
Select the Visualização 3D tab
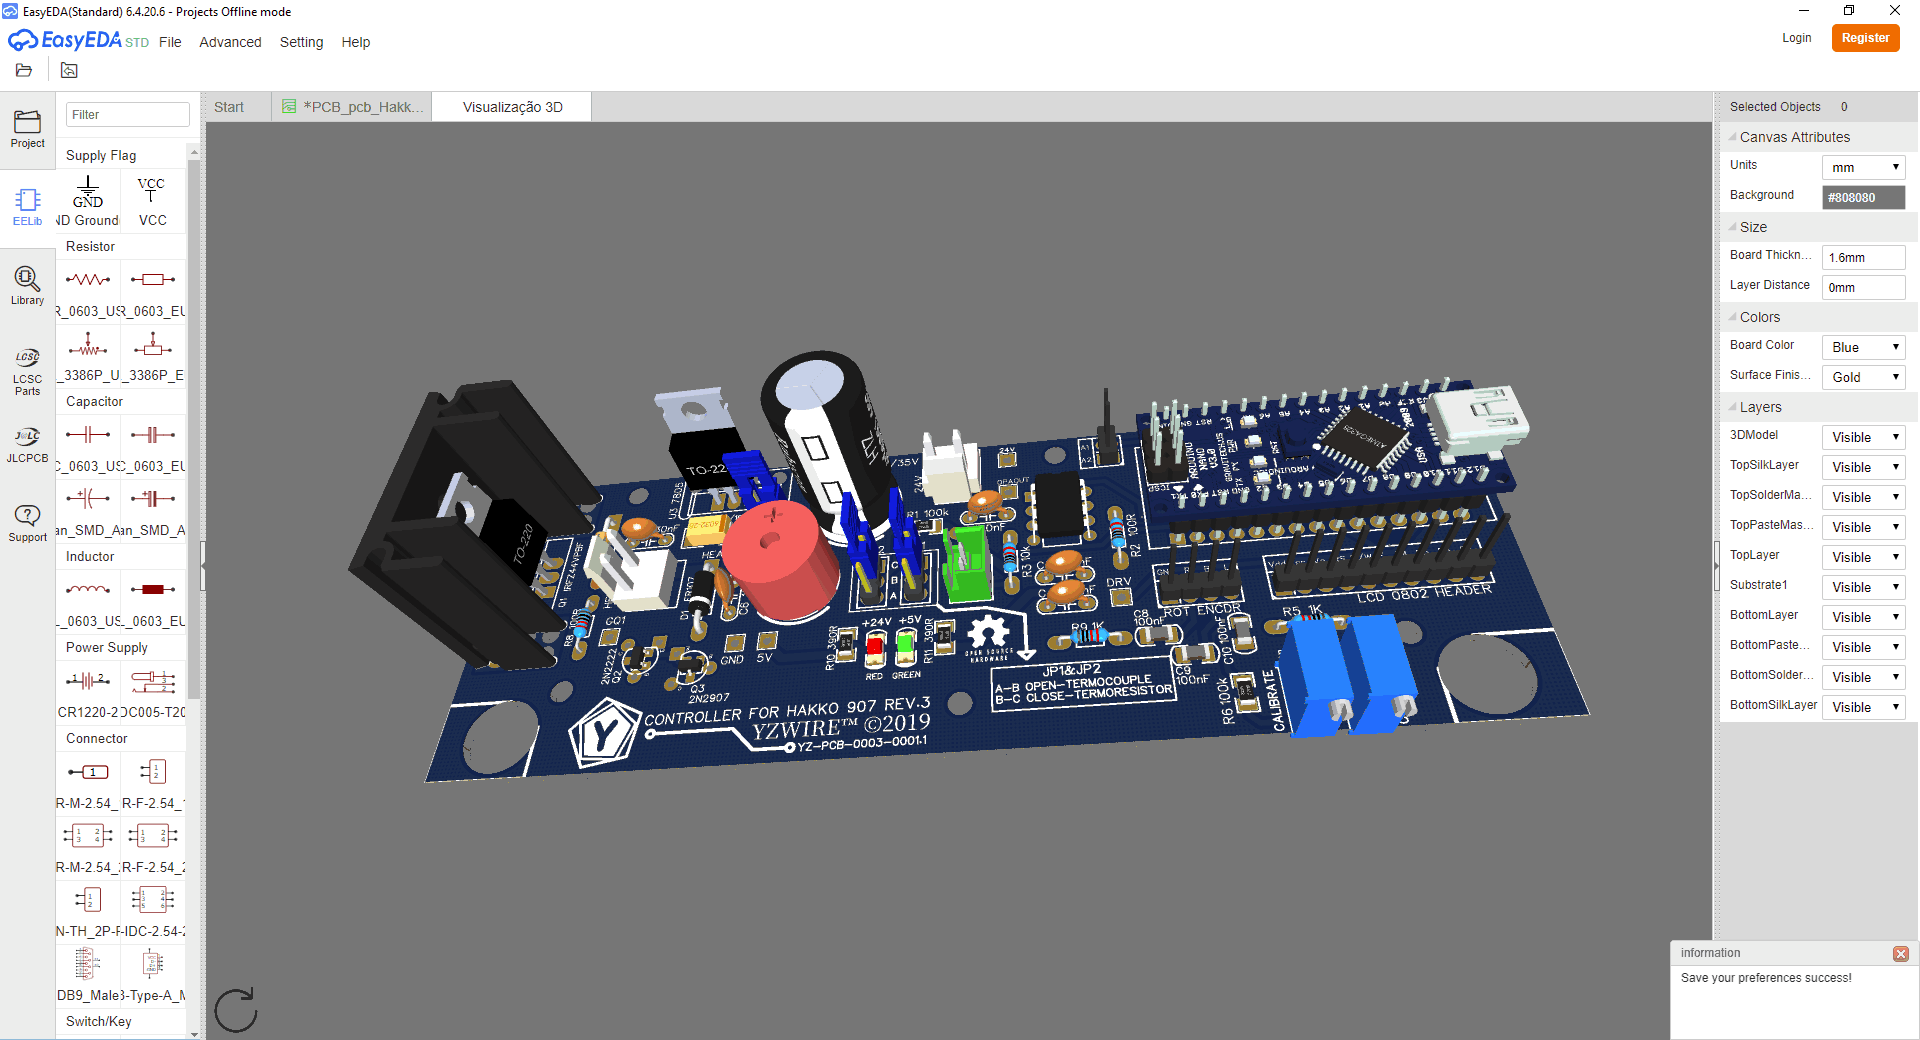point(512,107)
